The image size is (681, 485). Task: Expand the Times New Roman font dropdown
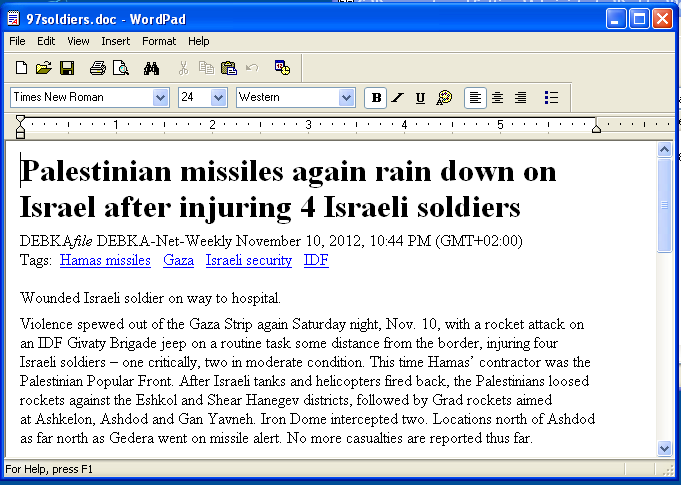[x=160, y=98]
